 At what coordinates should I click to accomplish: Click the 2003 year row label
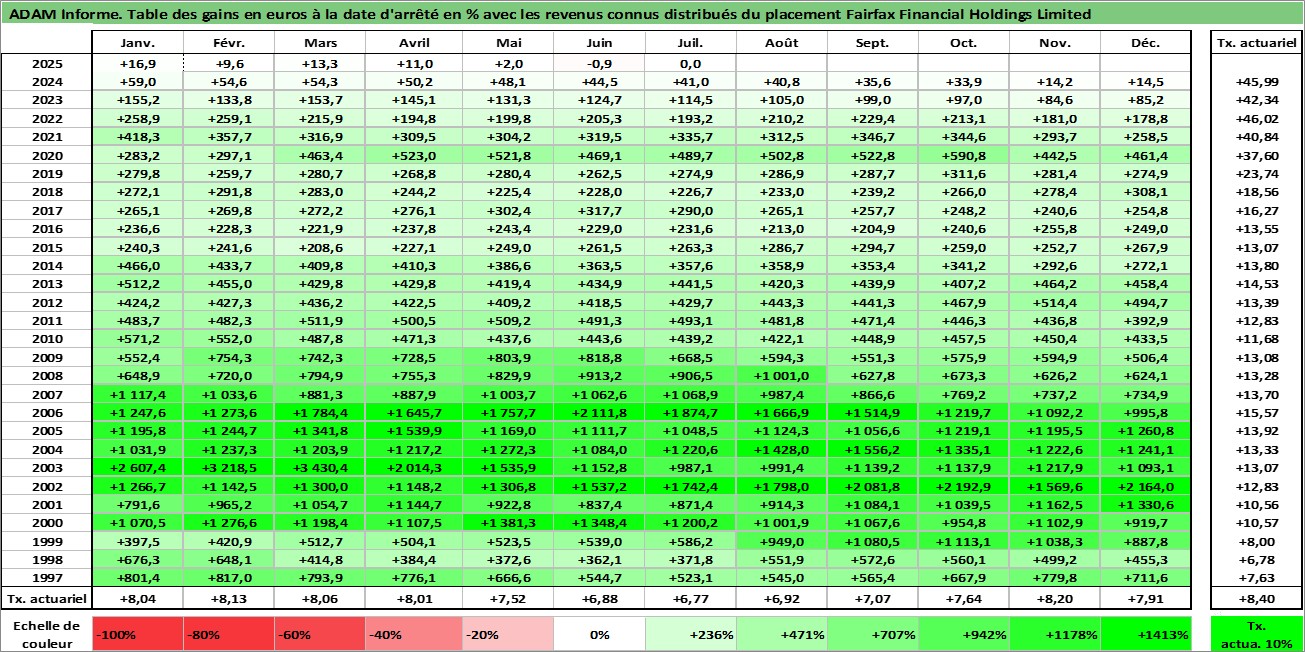(46, 467)
